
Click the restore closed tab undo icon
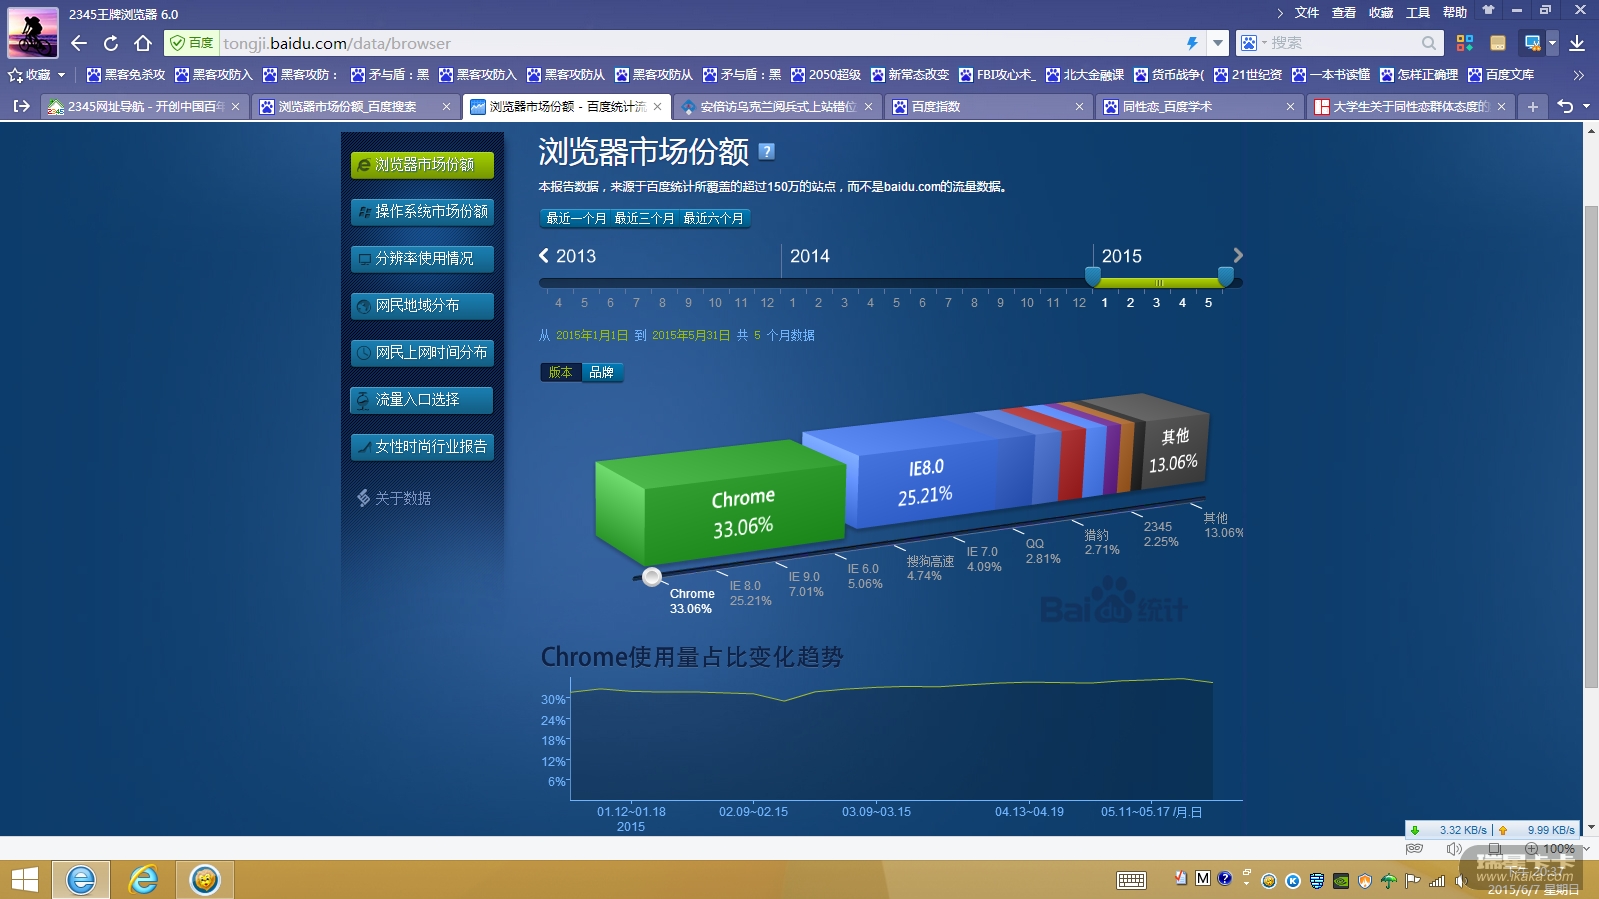coord(1565,106)
